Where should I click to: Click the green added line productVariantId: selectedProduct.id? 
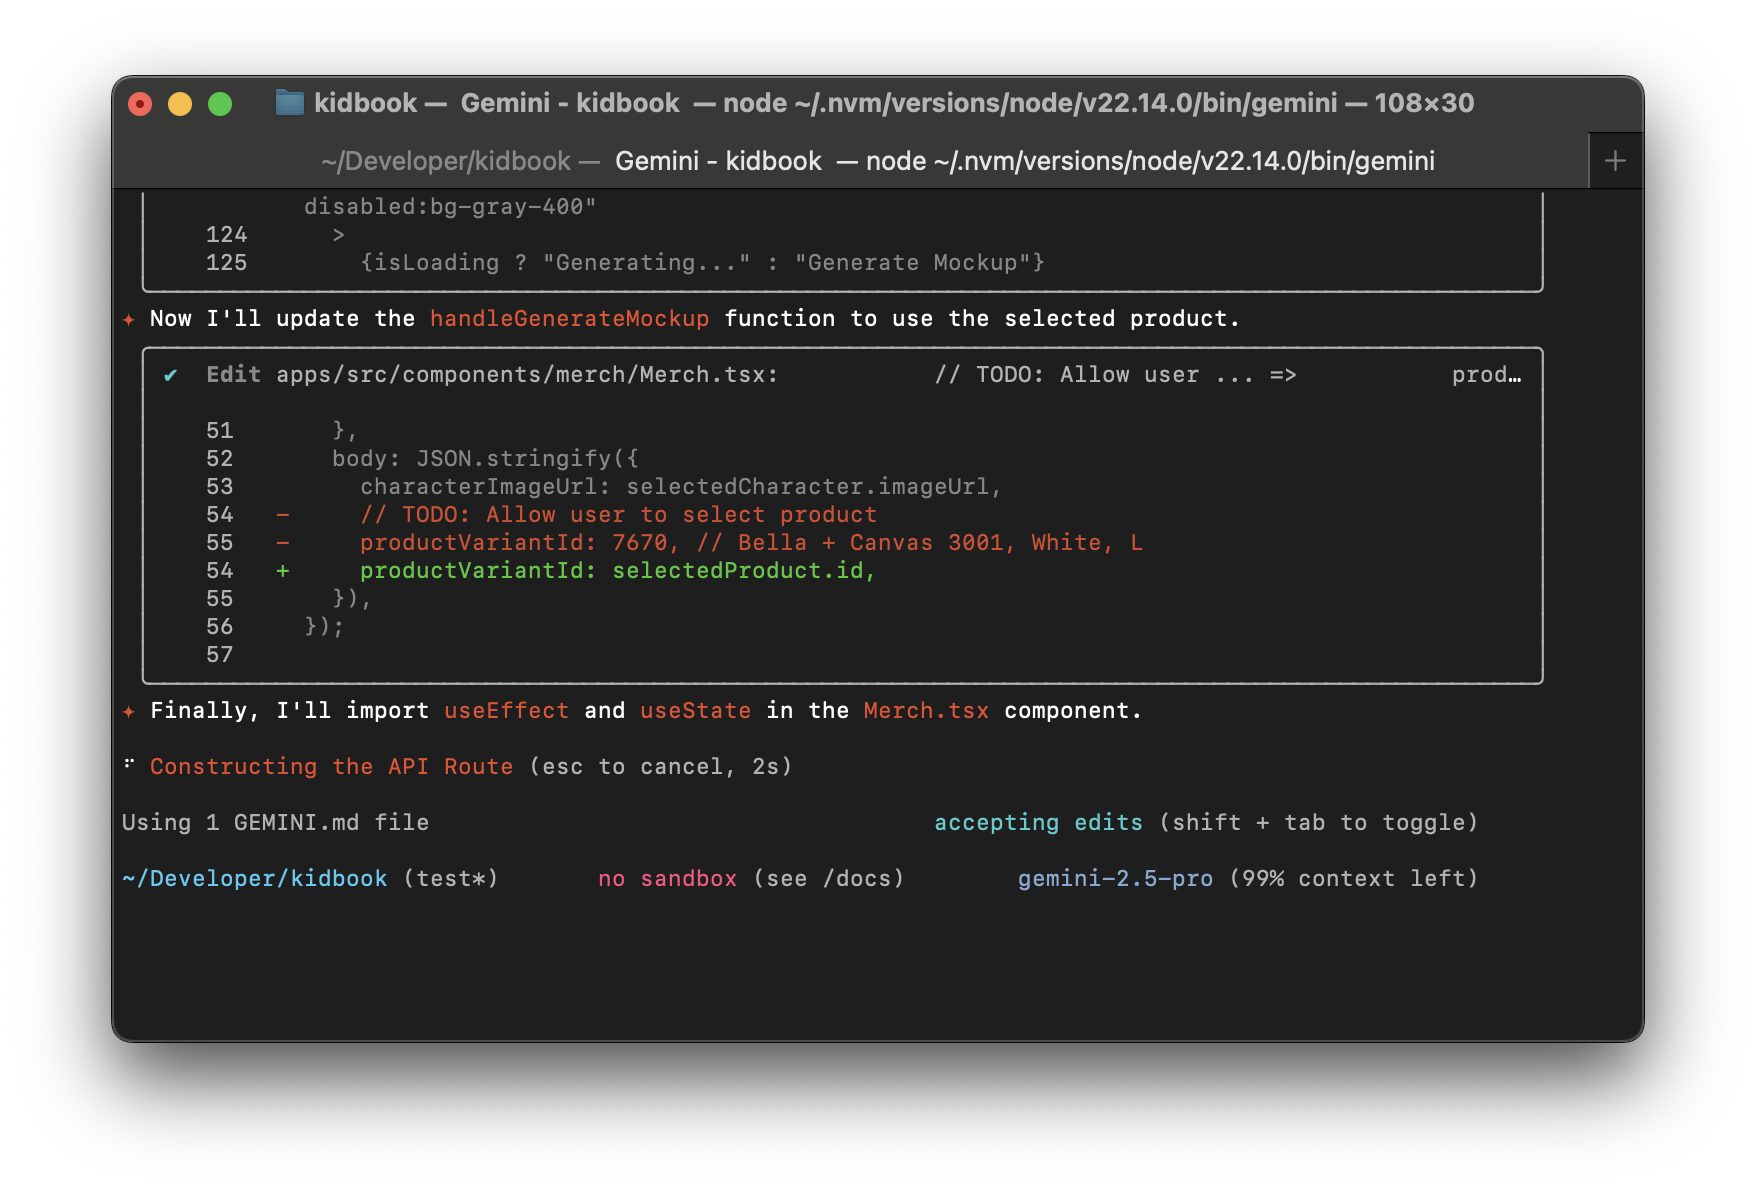617,571
